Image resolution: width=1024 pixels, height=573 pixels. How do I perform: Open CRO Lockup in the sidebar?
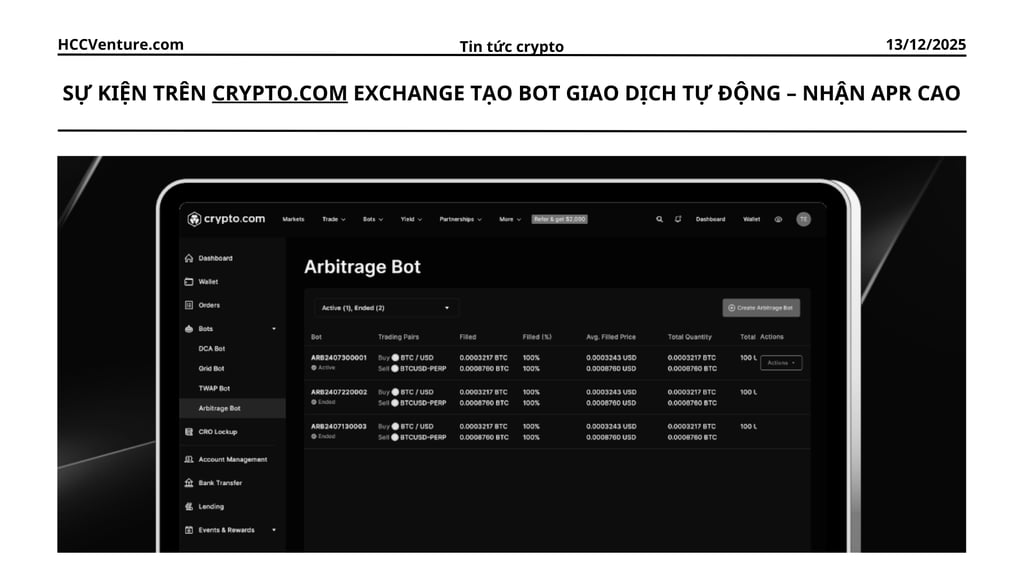tap(217, 432)
